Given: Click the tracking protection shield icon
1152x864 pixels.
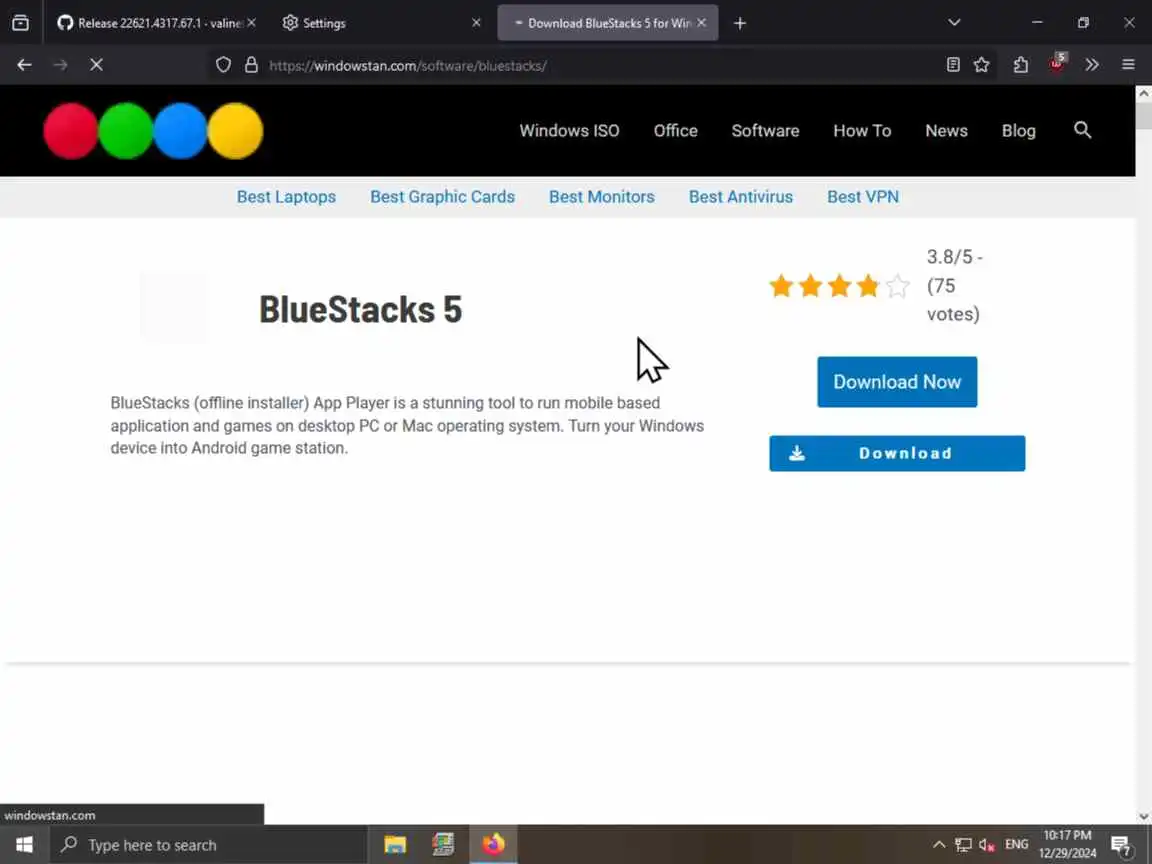Looking at the screenshot, I should (x=223, y=65).
